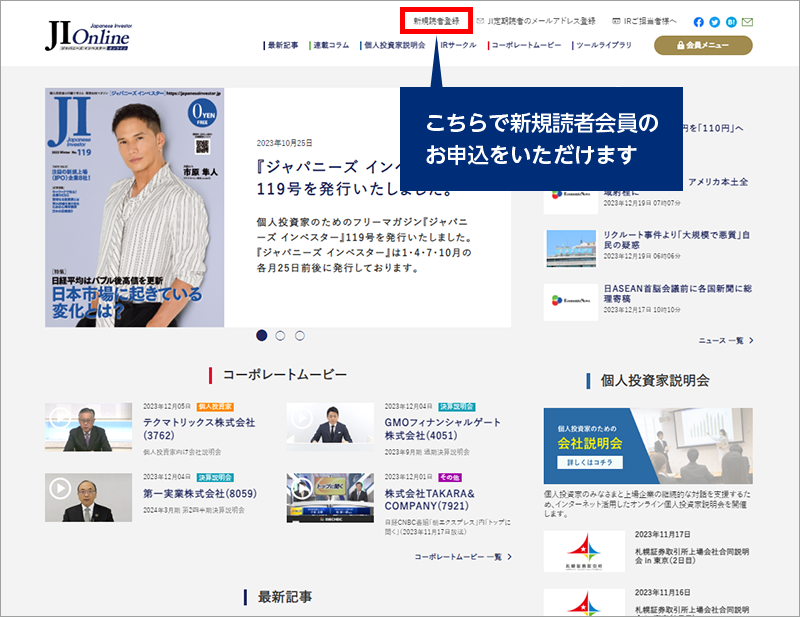Click the date 2023年10月25日 above the headline
Screen dimensions: 800x617
point(284,143)
